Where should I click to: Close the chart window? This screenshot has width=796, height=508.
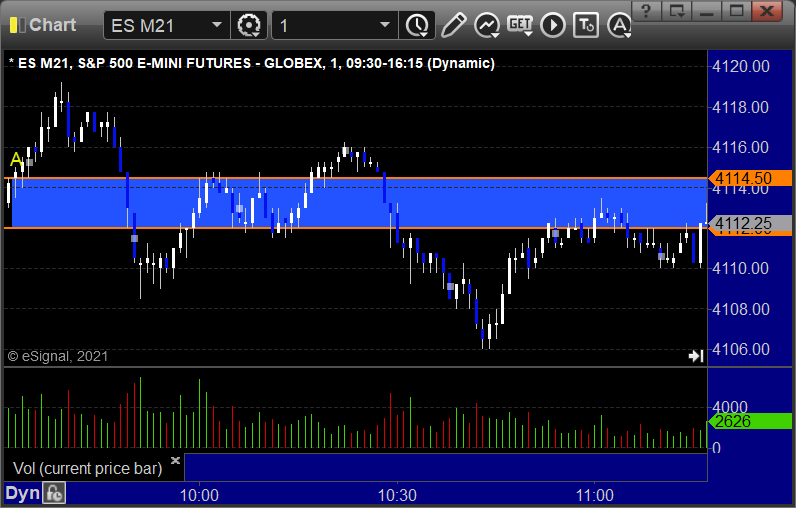click(767, 11)
